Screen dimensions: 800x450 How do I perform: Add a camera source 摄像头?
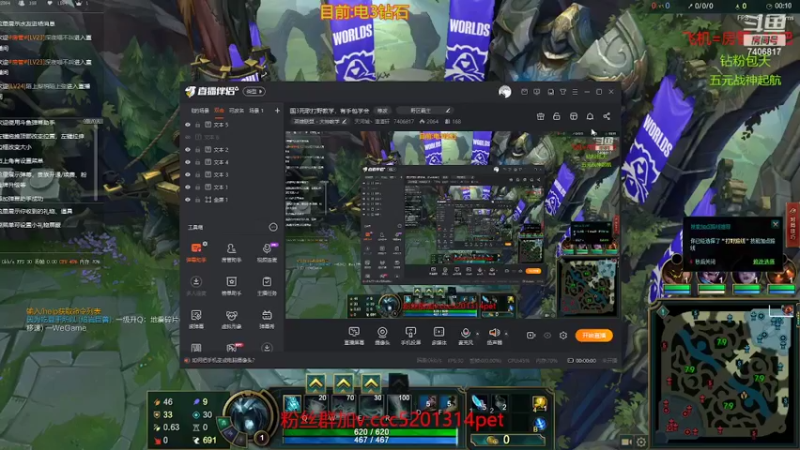[382, 336]
